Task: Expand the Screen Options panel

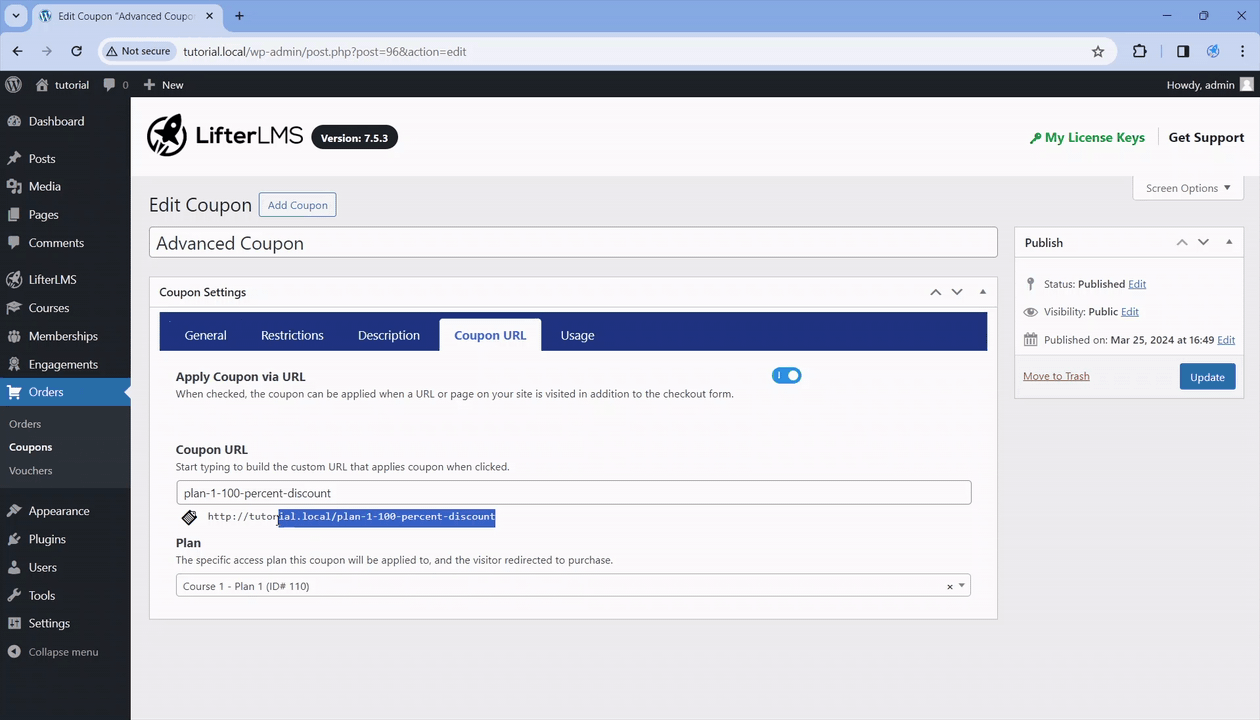Action: tap(1188, 188)
